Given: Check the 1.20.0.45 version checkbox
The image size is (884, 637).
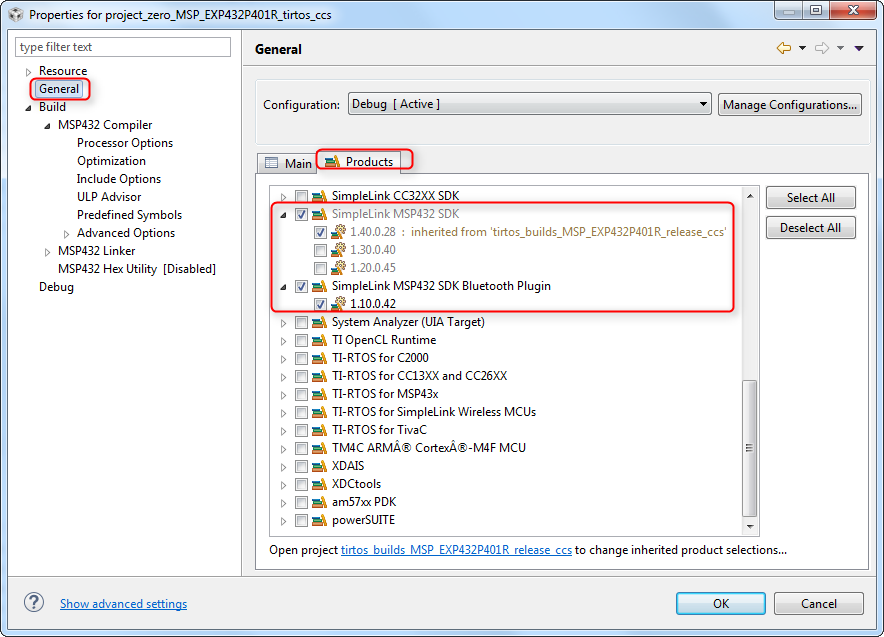Looking at the screenshot, I should tap(320, 268).
